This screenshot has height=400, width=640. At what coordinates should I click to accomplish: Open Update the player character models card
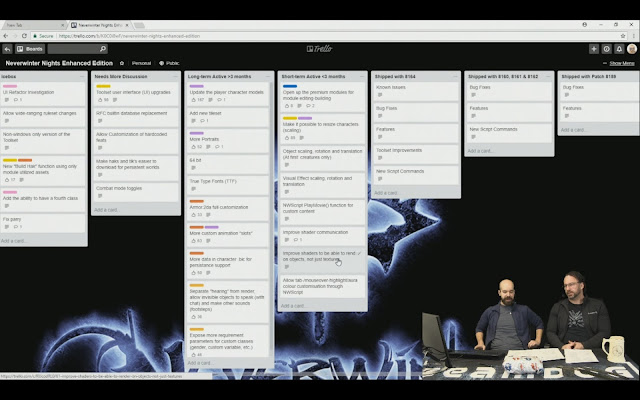coord(229,93)
